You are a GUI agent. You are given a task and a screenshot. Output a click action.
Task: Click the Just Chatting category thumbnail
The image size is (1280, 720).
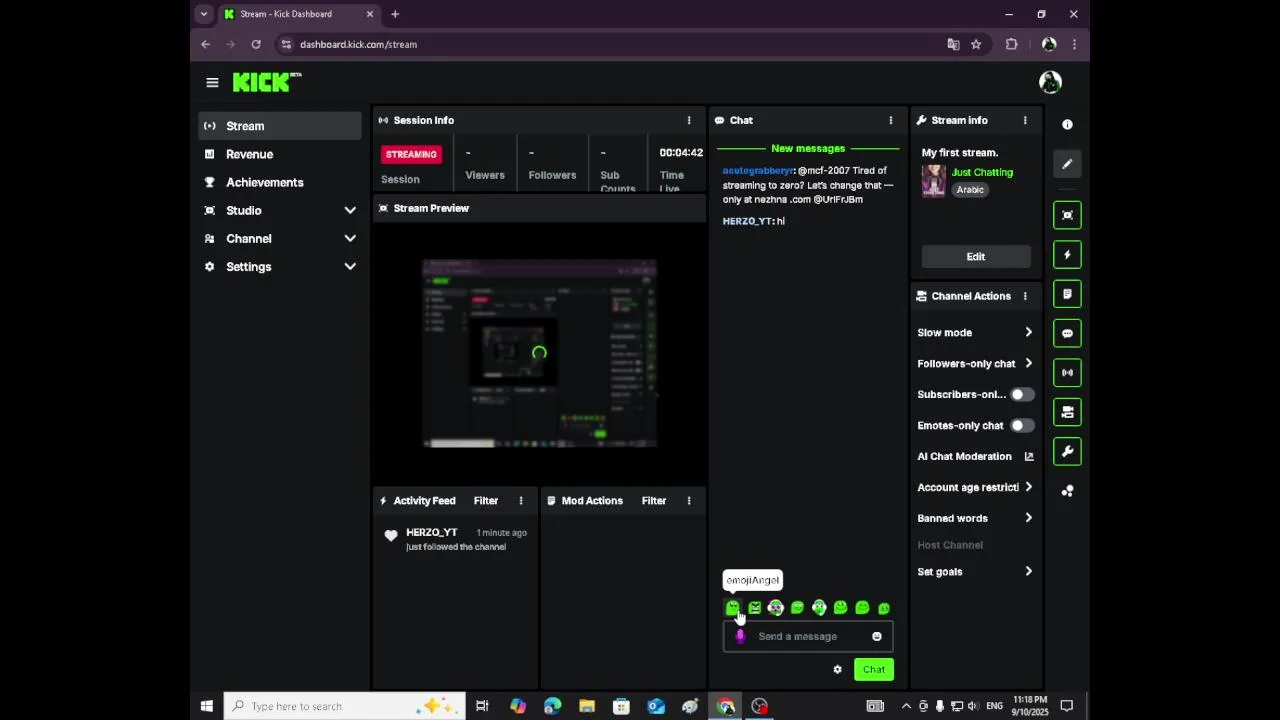[934, 181]
